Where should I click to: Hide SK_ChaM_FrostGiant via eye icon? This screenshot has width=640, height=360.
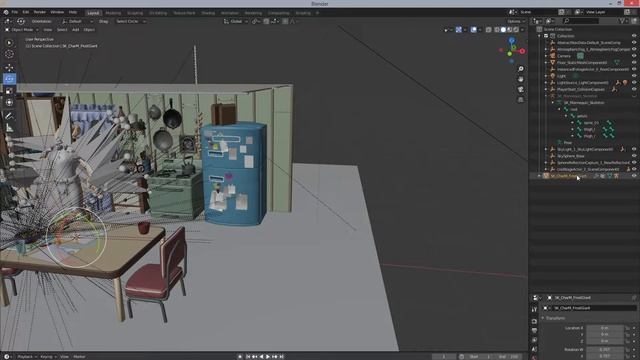[634, 176]
